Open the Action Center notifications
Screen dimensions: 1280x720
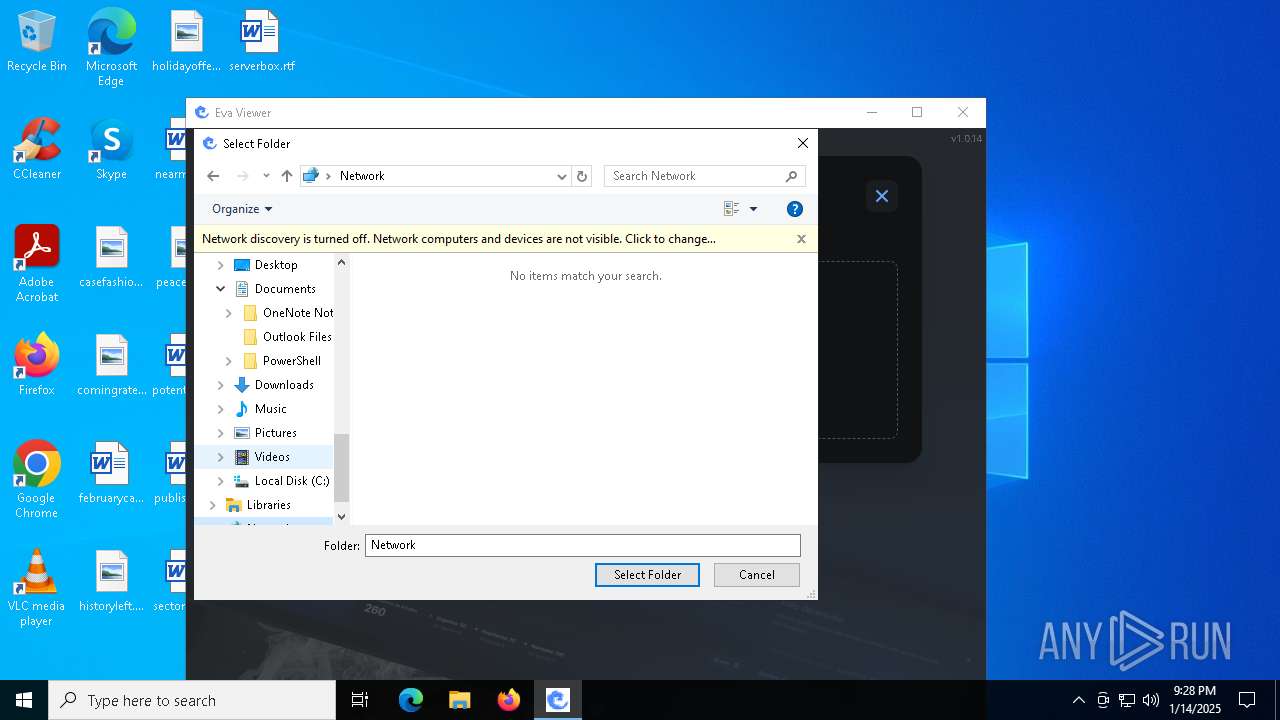tap(1247, 700)
